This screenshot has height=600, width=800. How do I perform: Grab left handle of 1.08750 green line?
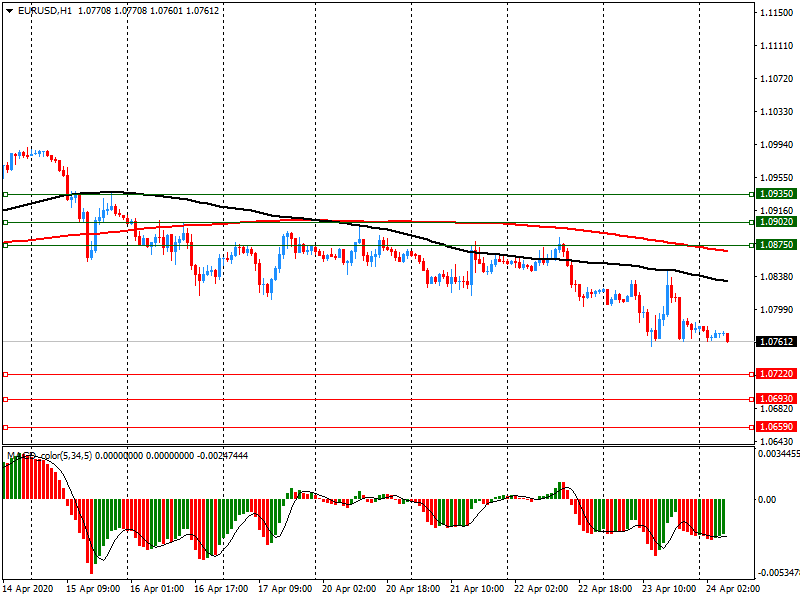pyautogui.click(x=6, y=245)
